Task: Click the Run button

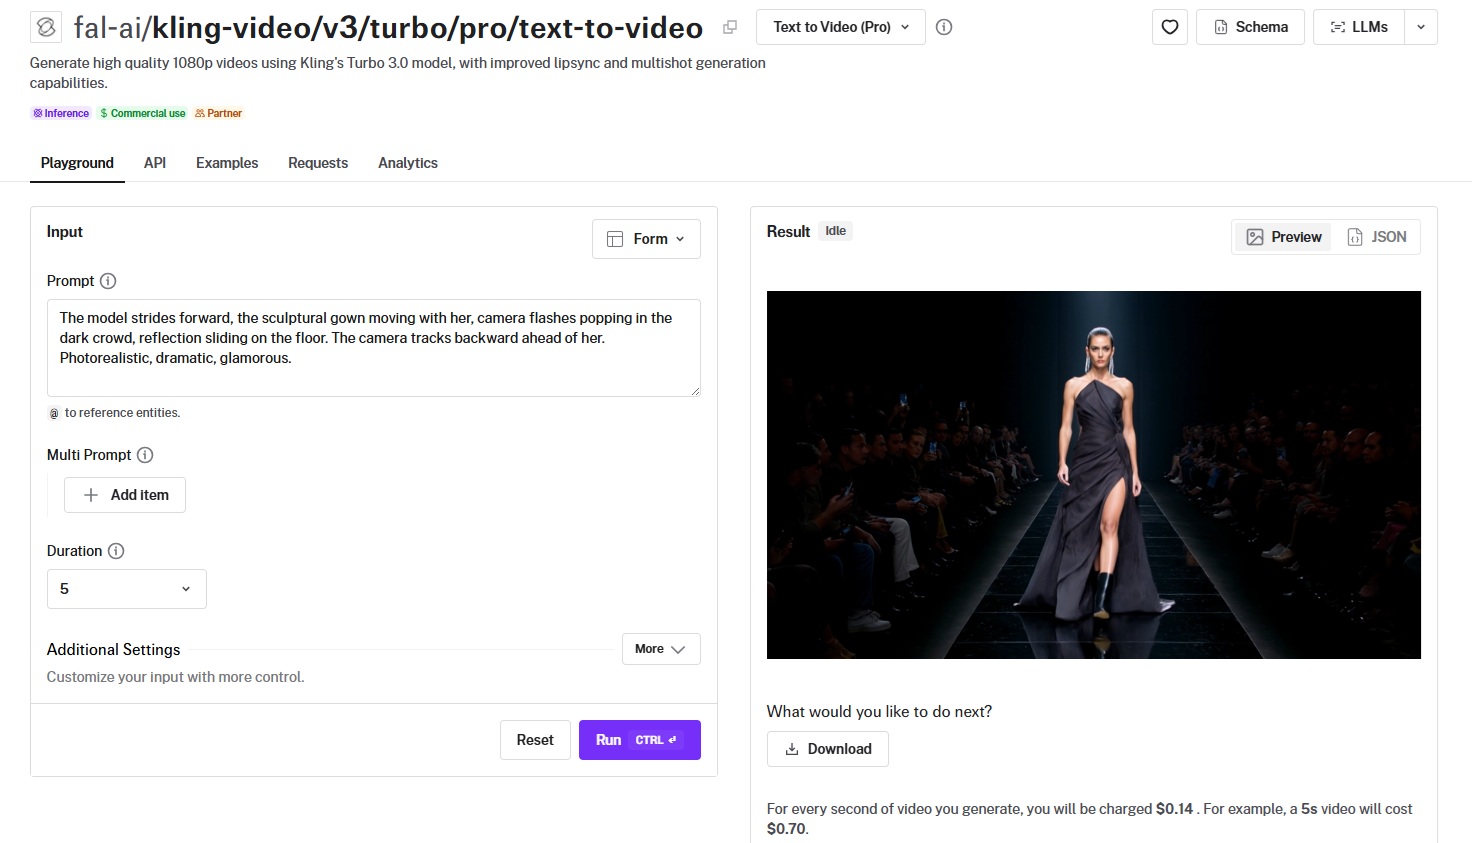Action: 640,740
